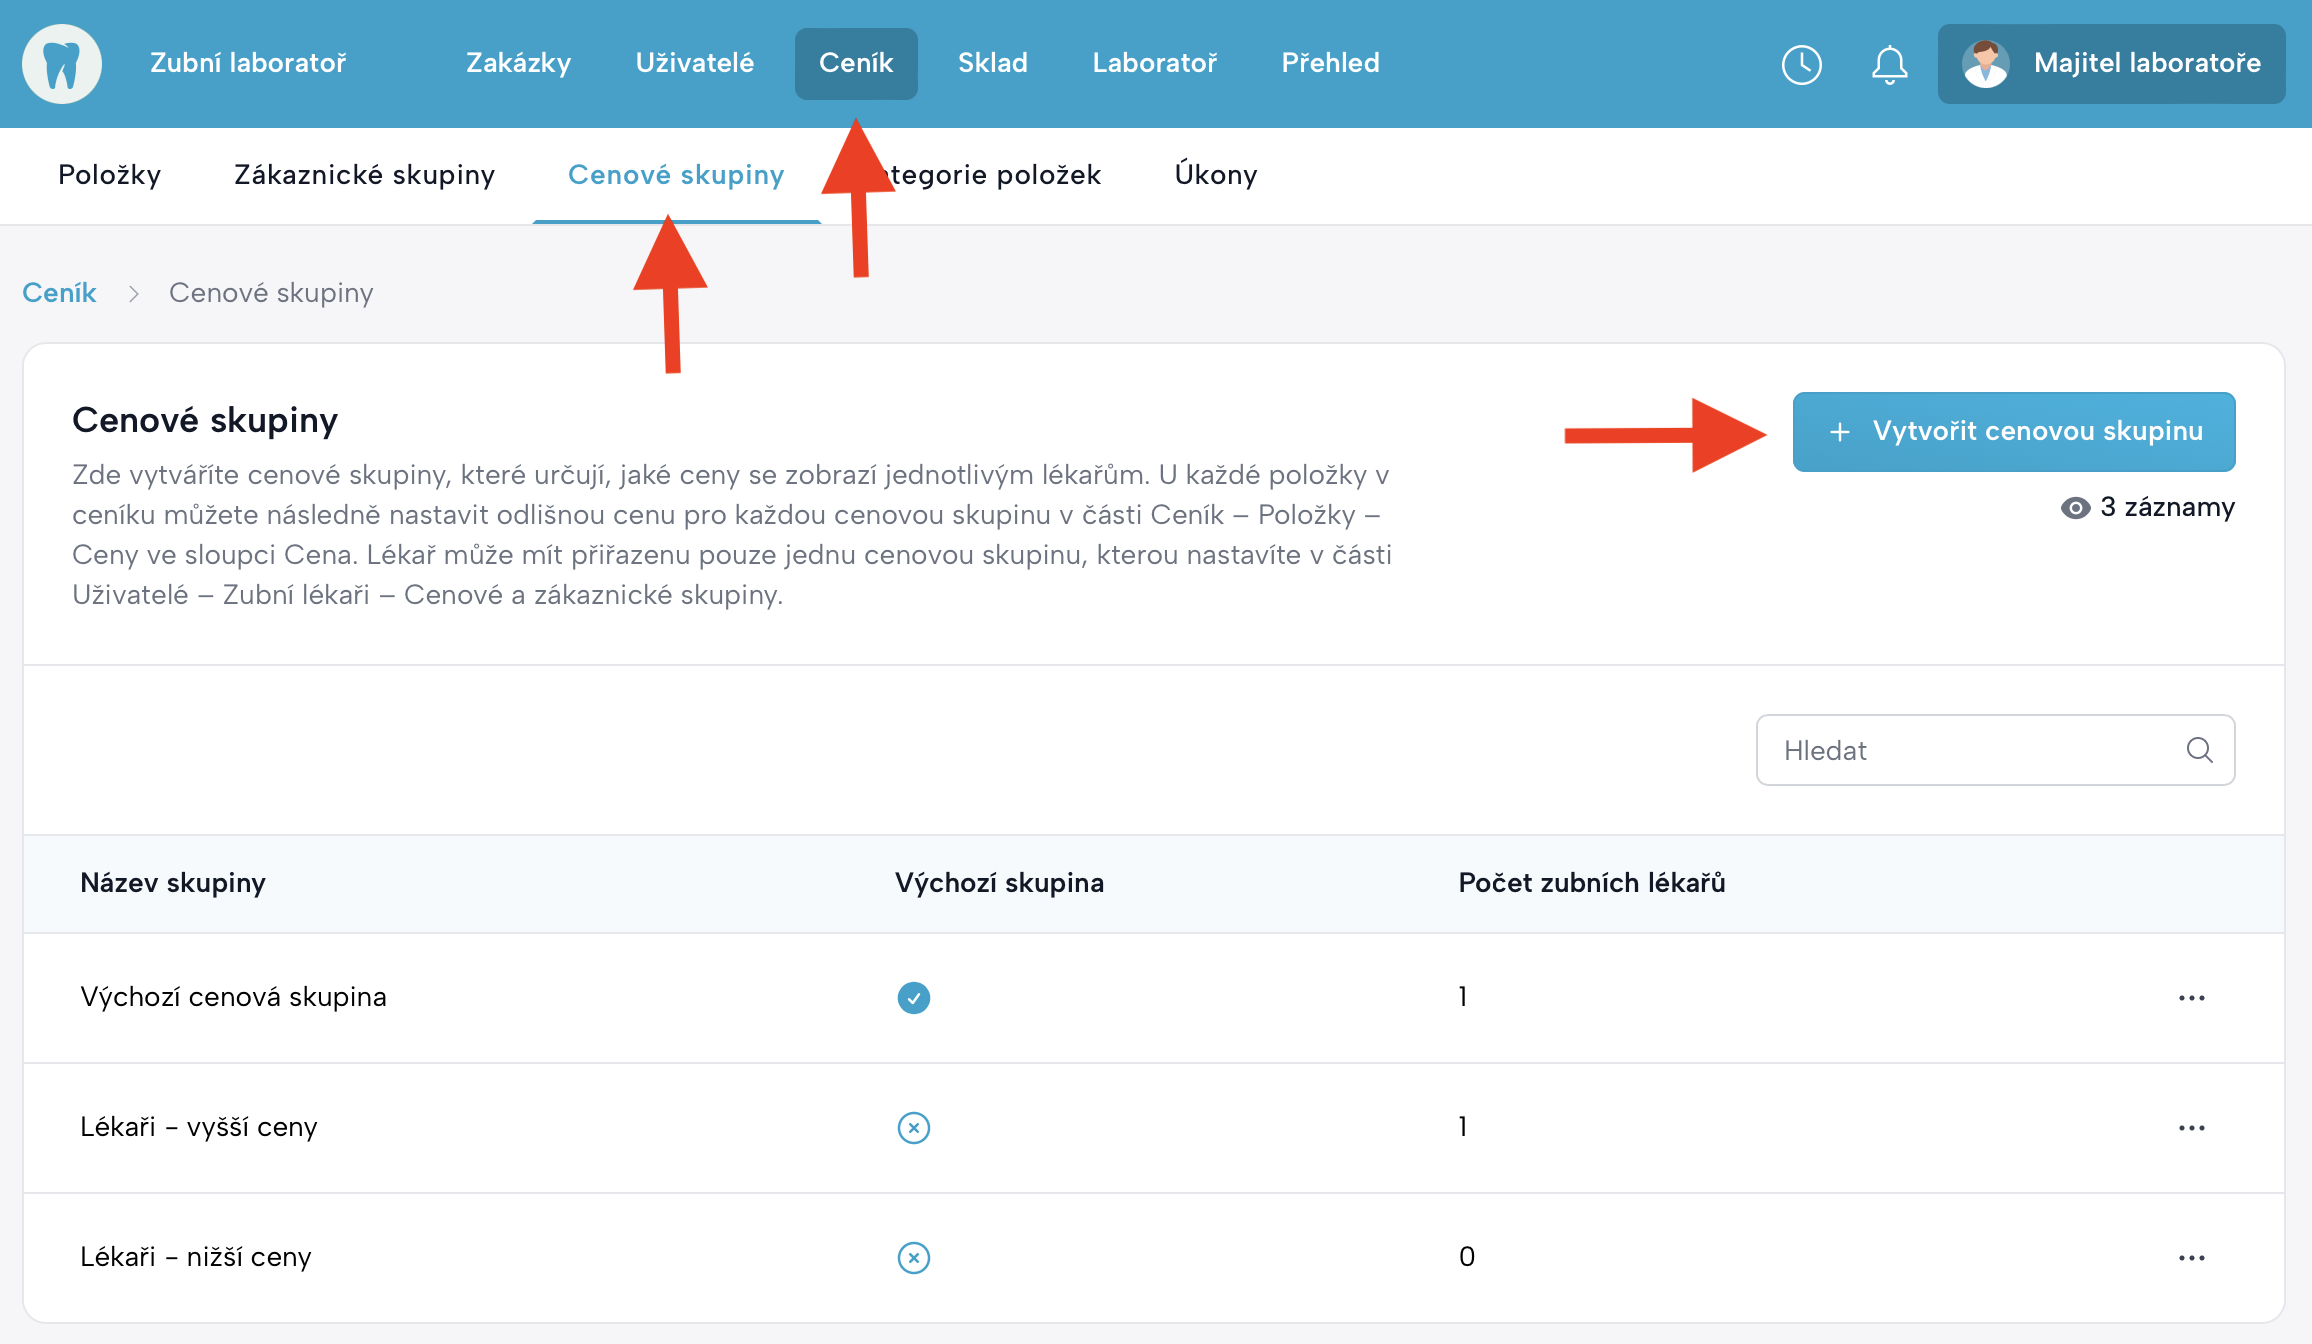The image size is (2312, 1344).
Task: Click the tooth logo icon
Action: [x=62, y=64]
